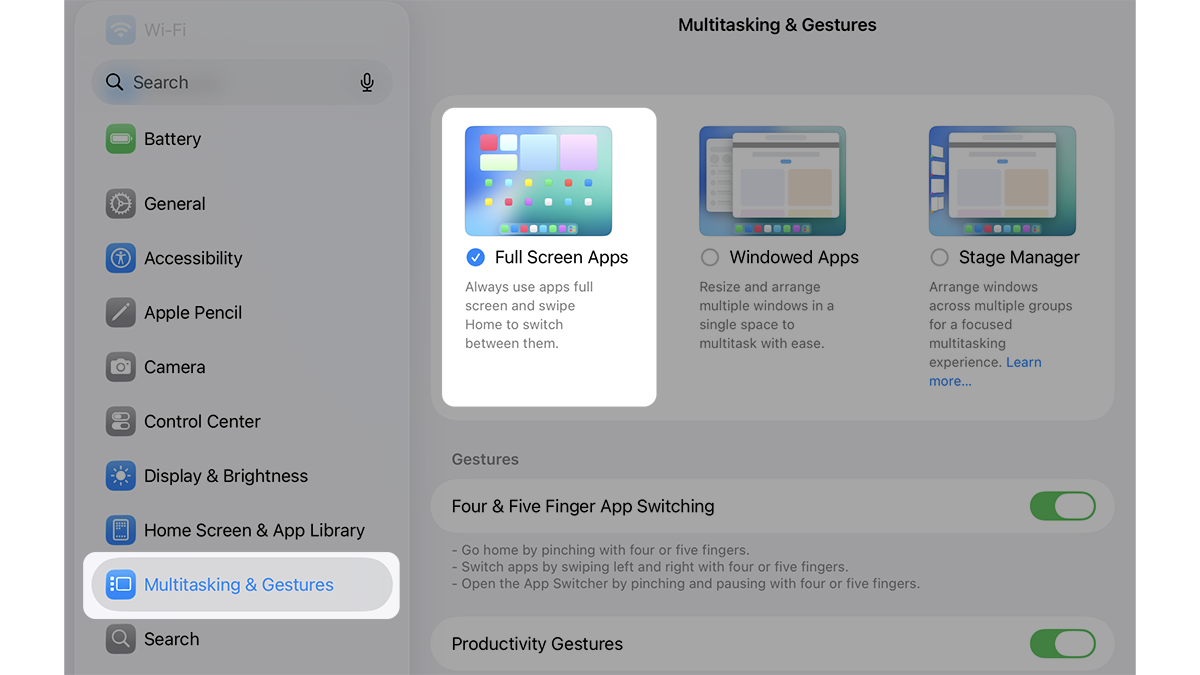Image resolution: width=1200 pixels, height=675 pixels.
Task: Click the 'Always use apps full screen' description
Action: coord(529,315)
